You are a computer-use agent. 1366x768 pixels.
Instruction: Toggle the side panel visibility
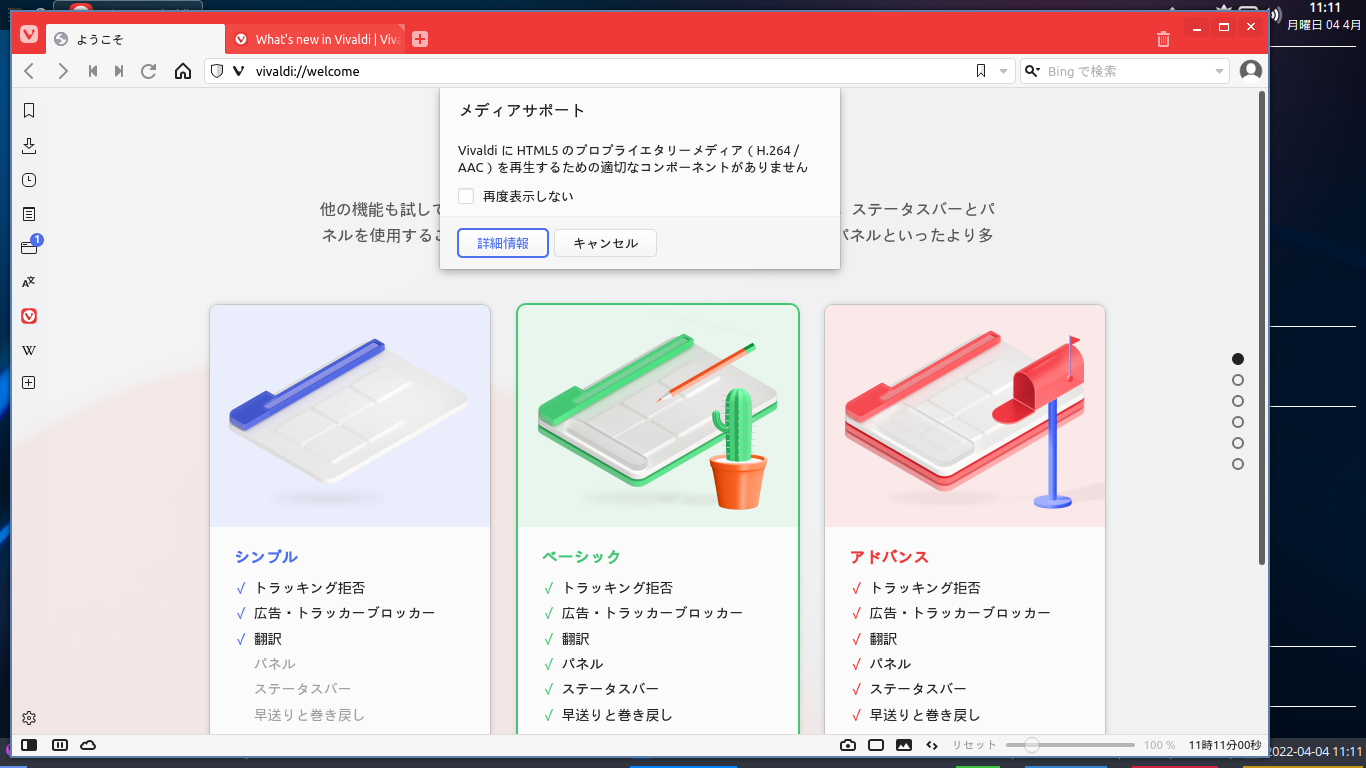pyautogui.click(x=29, y=745)
